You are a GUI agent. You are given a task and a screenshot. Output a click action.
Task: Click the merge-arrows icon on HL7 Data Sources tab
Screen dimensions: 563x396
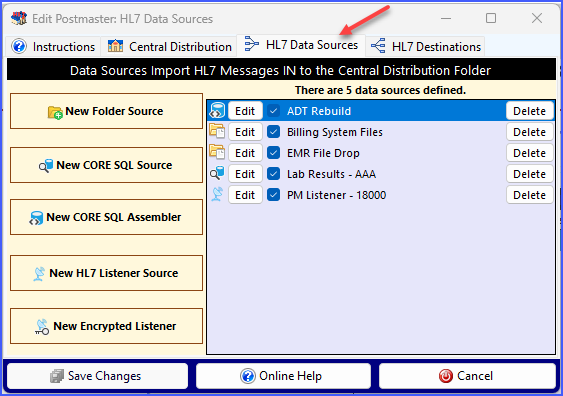click(251, 44)
